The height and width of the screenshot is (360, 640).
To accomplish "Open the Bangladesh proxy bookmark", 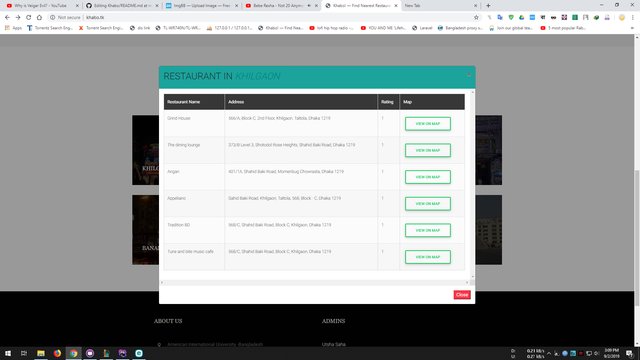I will (460, 28).
